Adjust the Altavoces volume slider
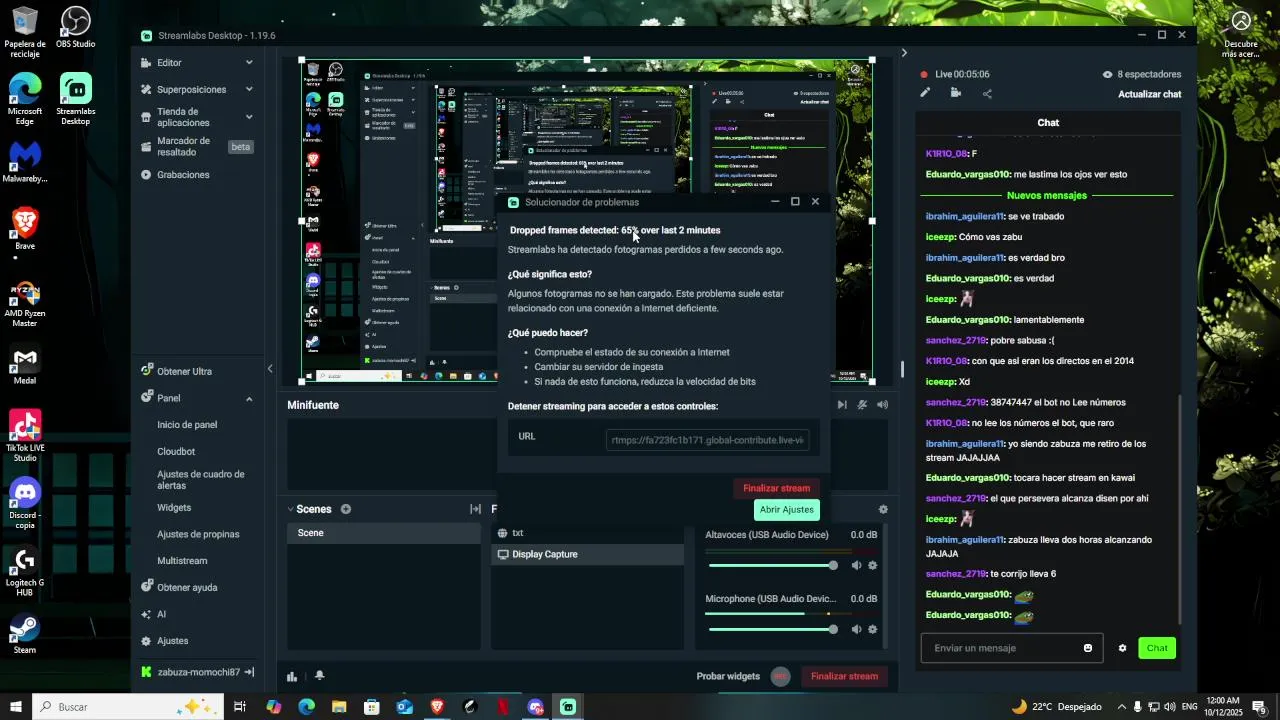1280x720 pixels. click(773, 566)
